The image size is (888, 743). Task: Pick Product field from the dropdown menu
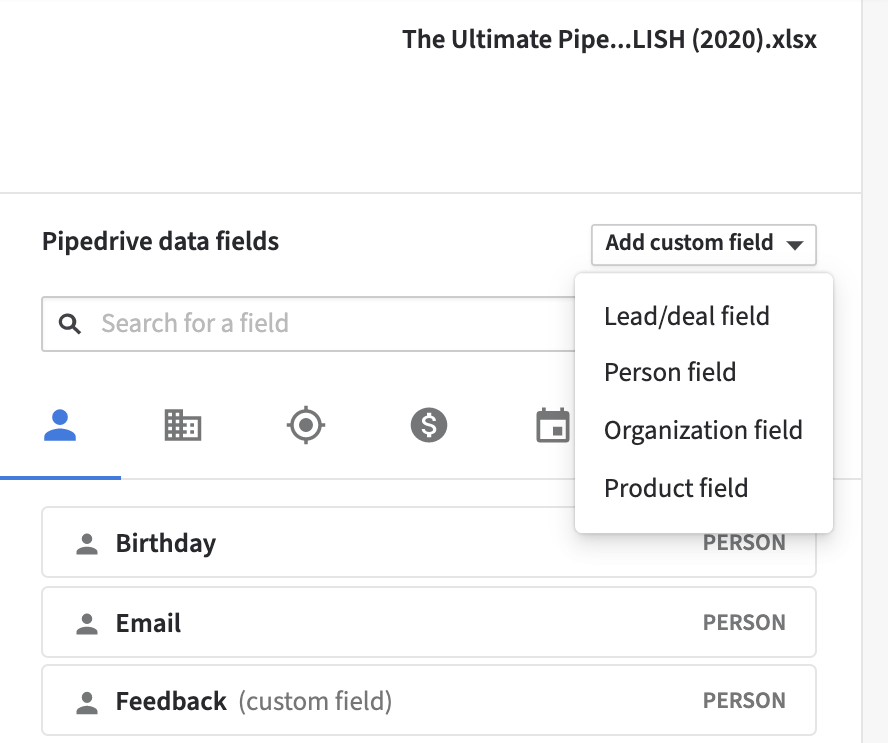[x=676, y=489]
